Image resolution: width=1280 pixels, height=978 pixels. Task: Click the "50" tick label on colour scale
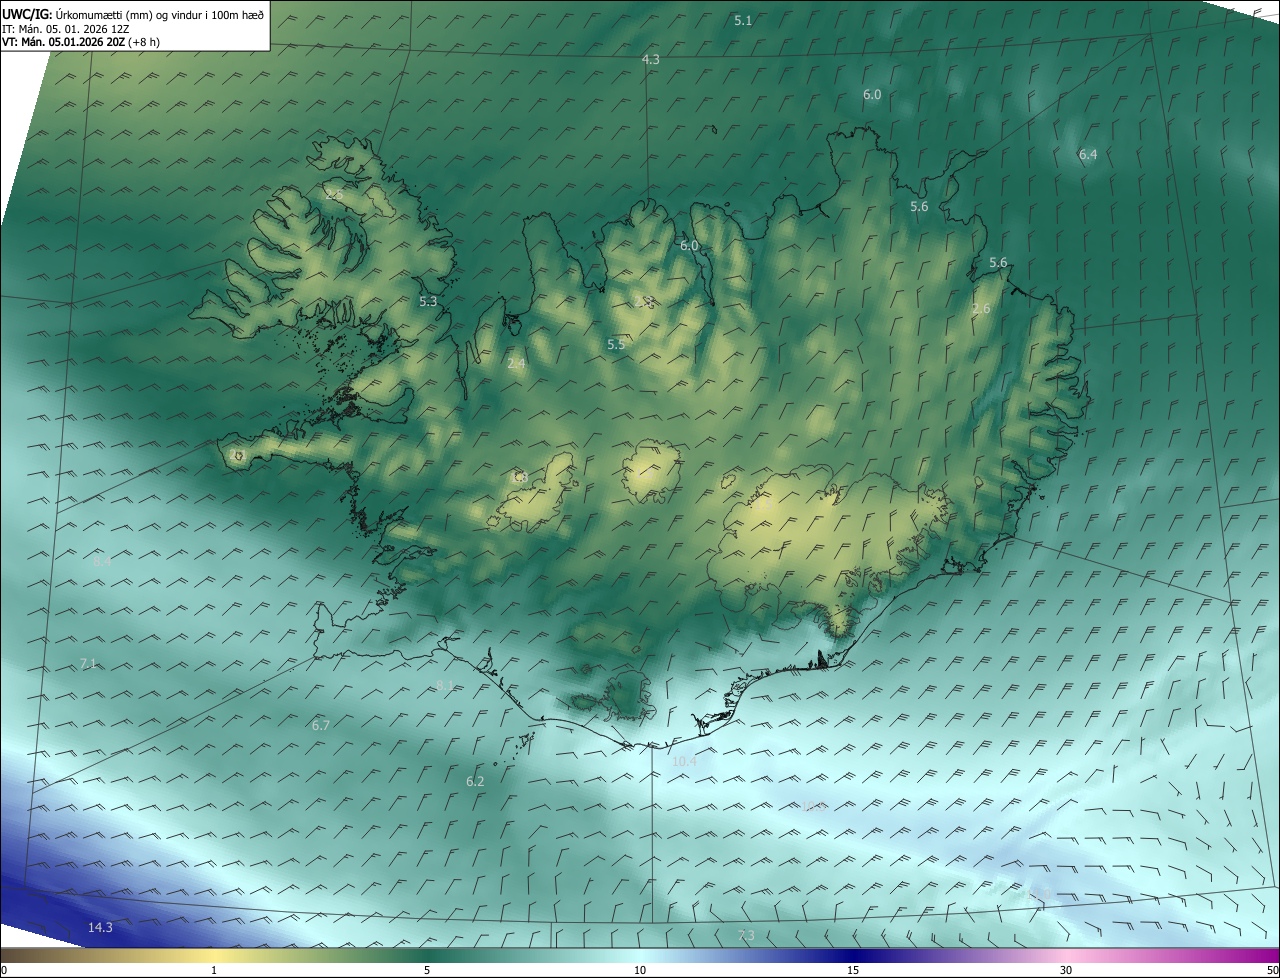(1272, 970)
